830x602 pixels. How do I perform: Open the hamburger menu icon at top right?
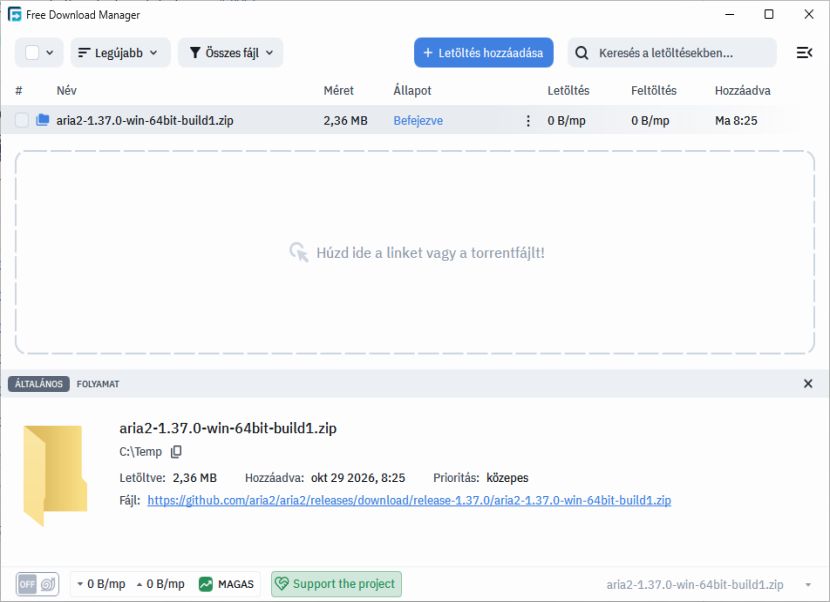coord(804,52)
